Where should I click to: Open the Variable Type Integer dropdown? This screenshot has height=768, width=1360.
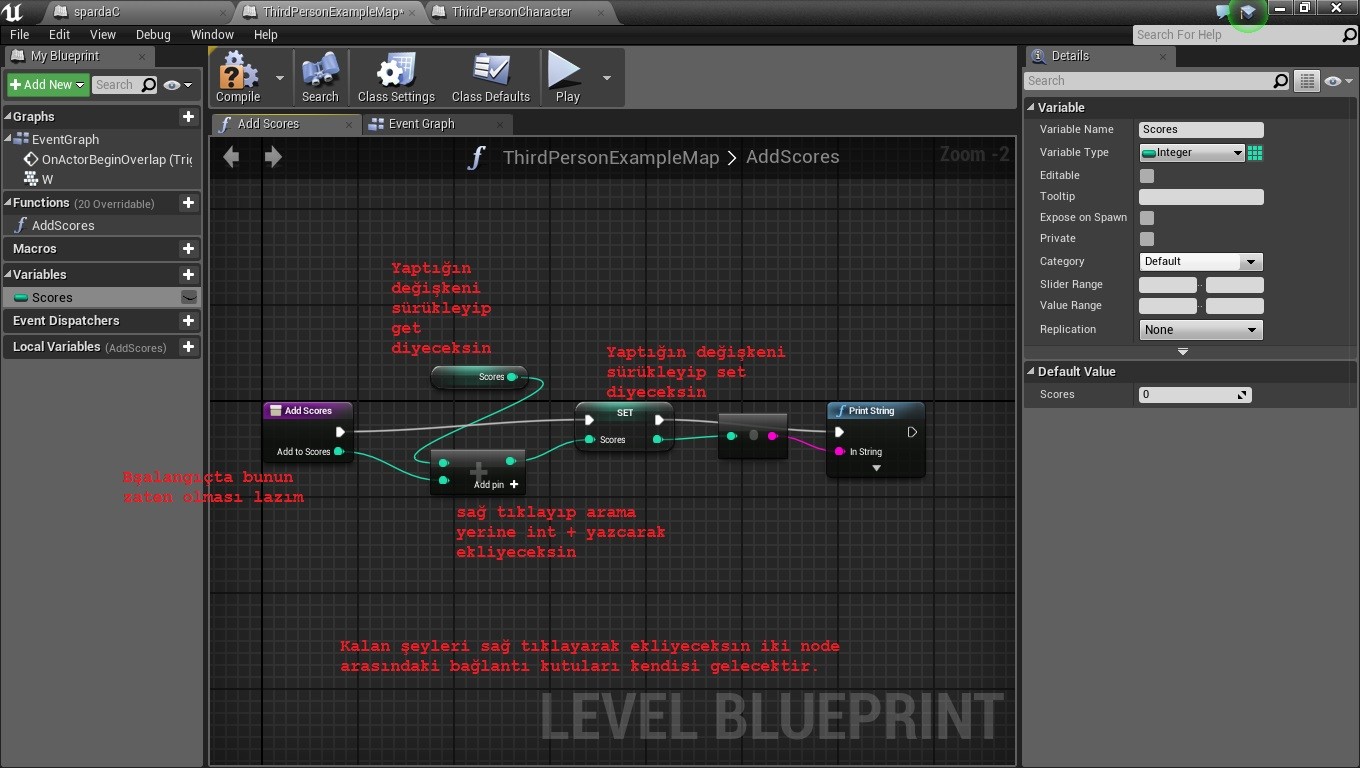pos(1192,153)
